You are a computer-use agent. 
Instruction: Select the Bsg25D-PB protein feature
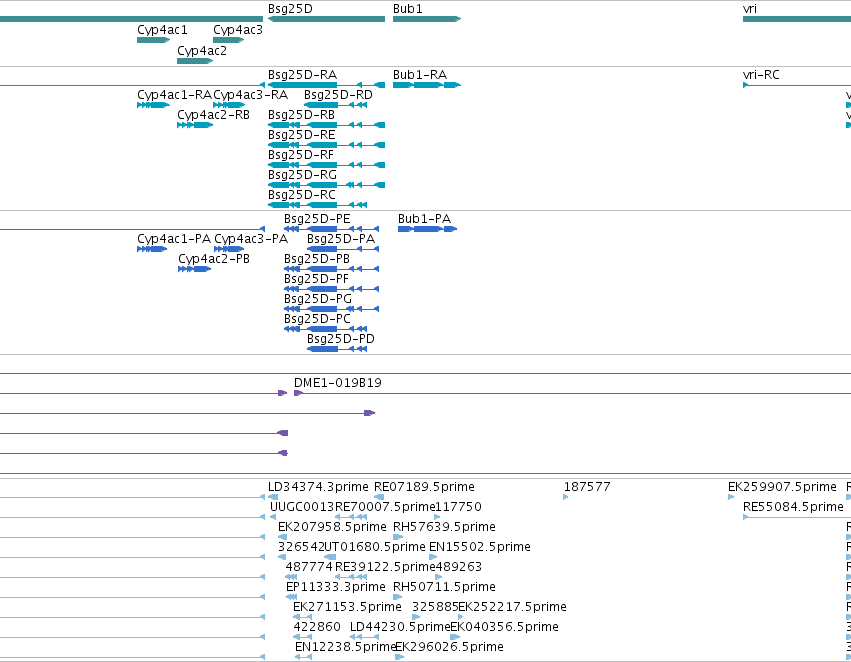pos(331,269)
